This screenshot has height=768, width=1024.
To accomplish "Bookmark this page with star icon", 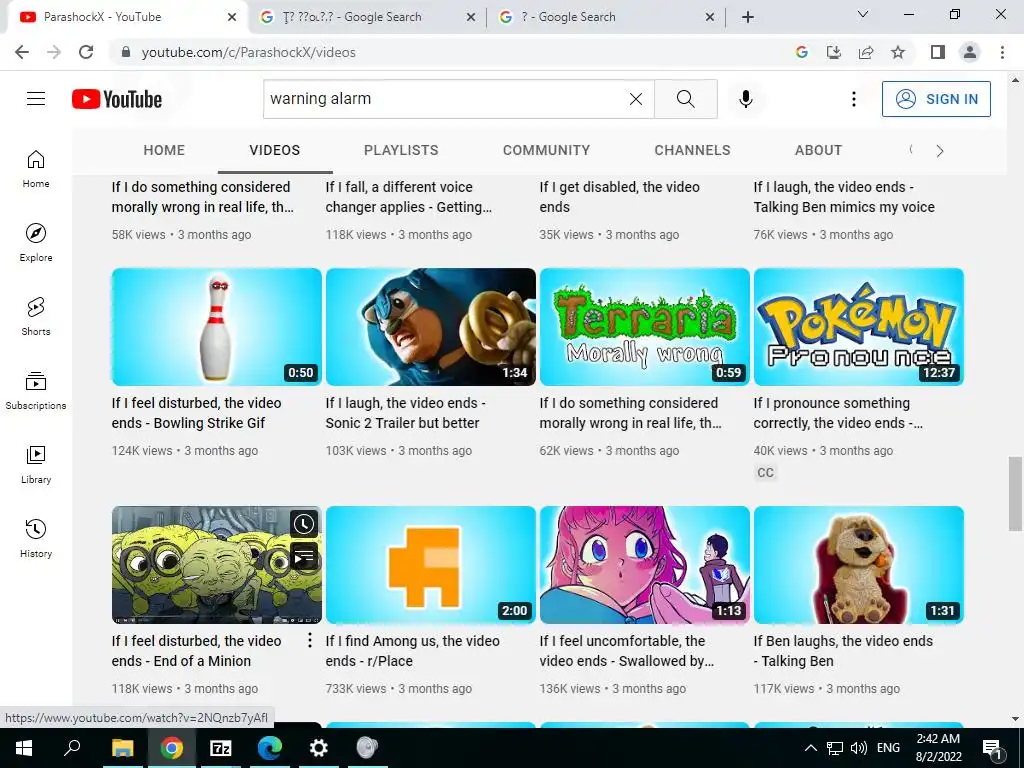I will coord(898,52).
